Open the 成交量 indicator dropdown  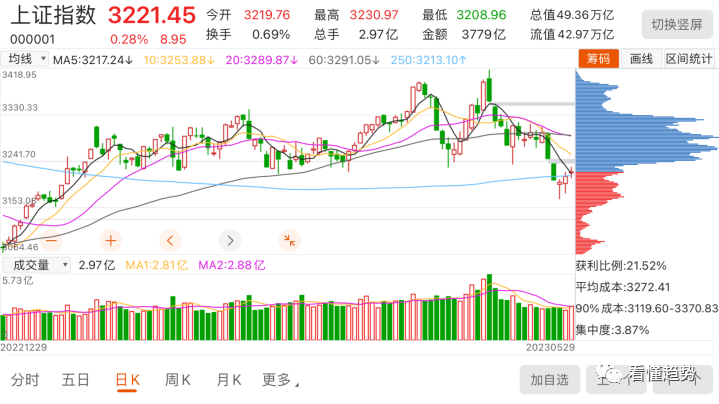(37, 264)
